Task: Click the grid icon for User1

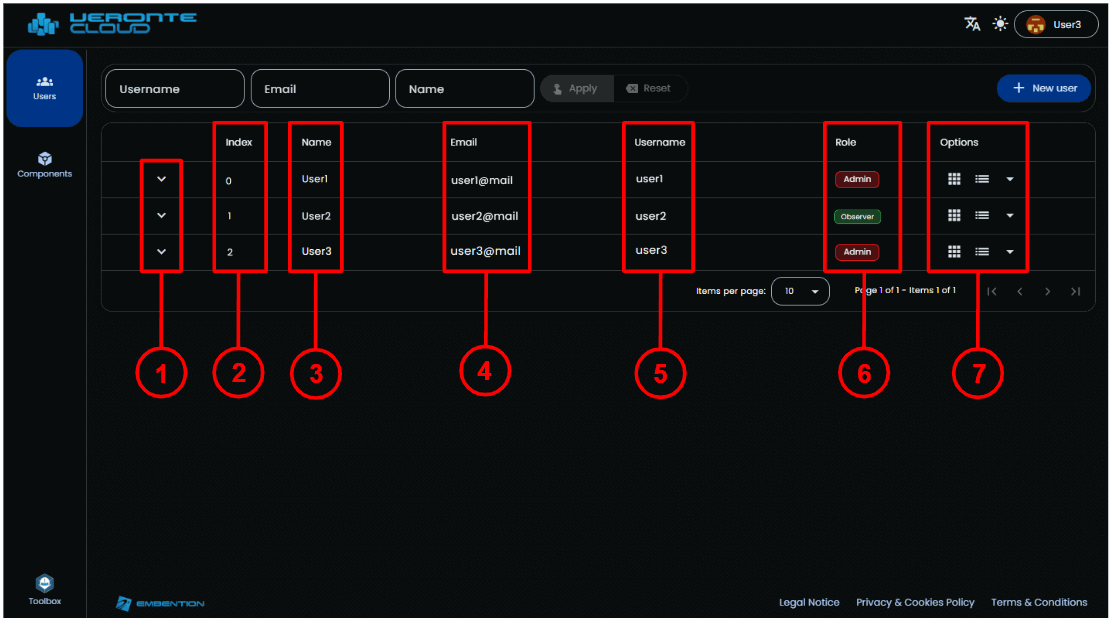Action: pos(954,179)
